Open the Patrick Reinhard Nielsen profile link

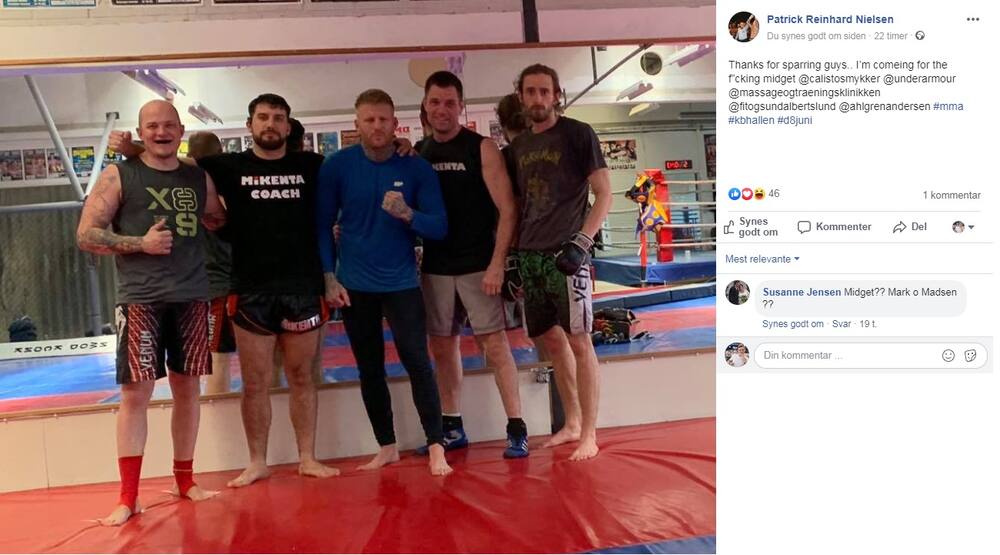830,19
